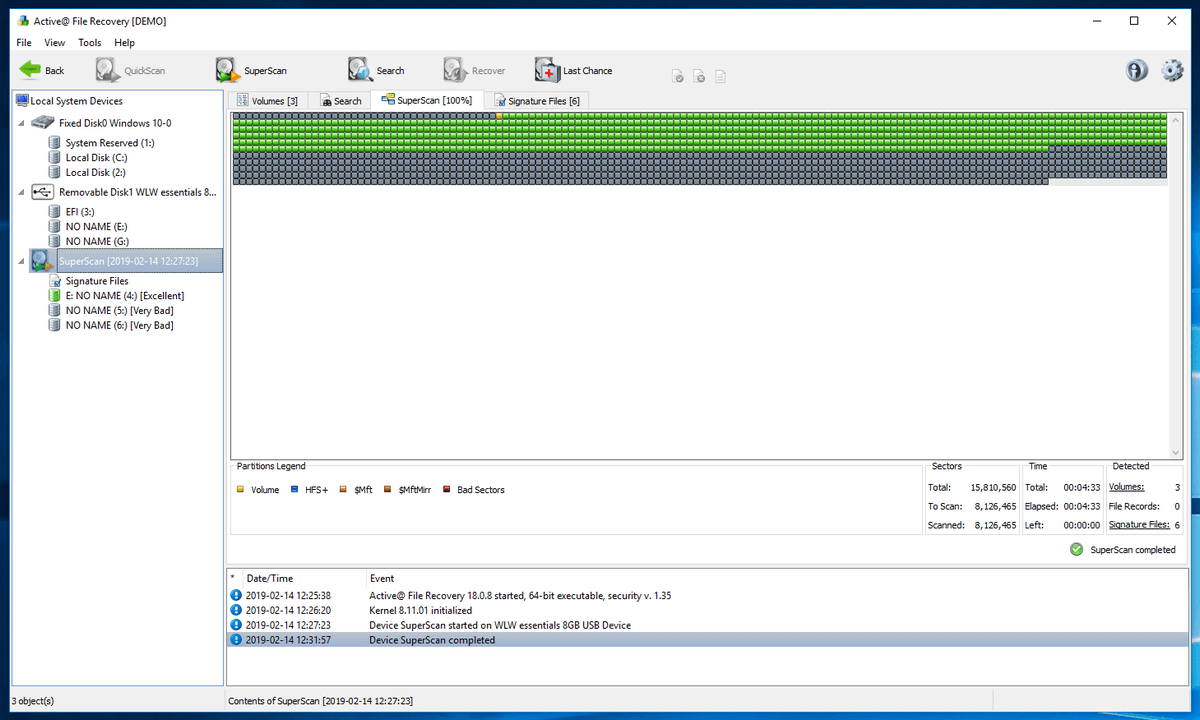Launch SuperScan from the toolbar

[251, 70]
